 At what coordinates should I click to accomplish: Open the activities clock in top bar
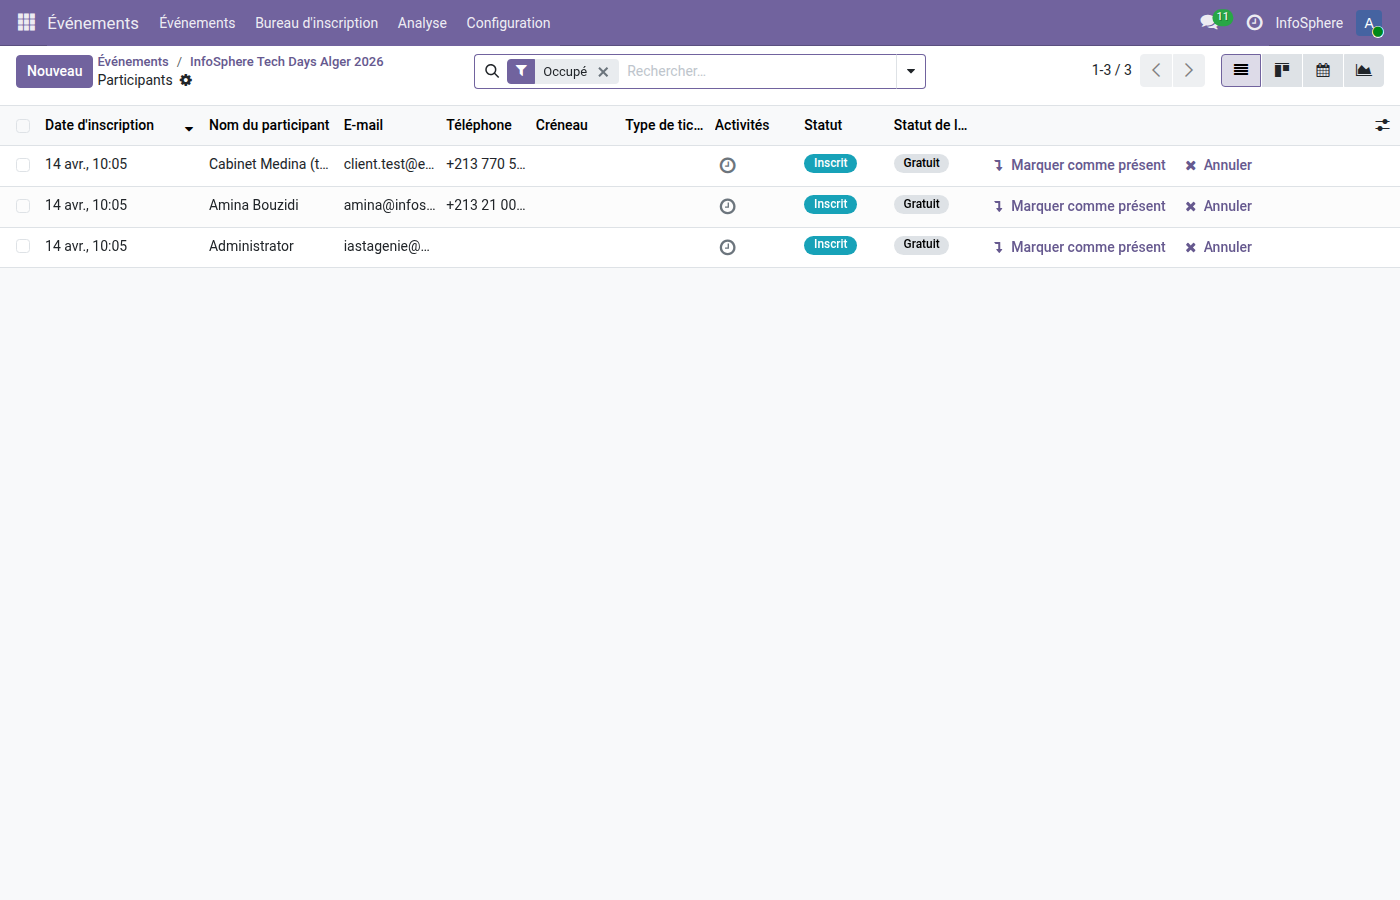1254,22
